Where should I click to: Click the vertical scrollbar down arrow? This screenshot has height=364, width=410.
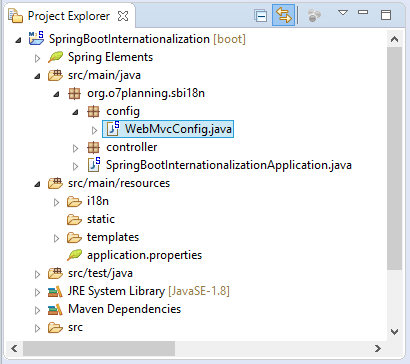[x=395, y=332]
